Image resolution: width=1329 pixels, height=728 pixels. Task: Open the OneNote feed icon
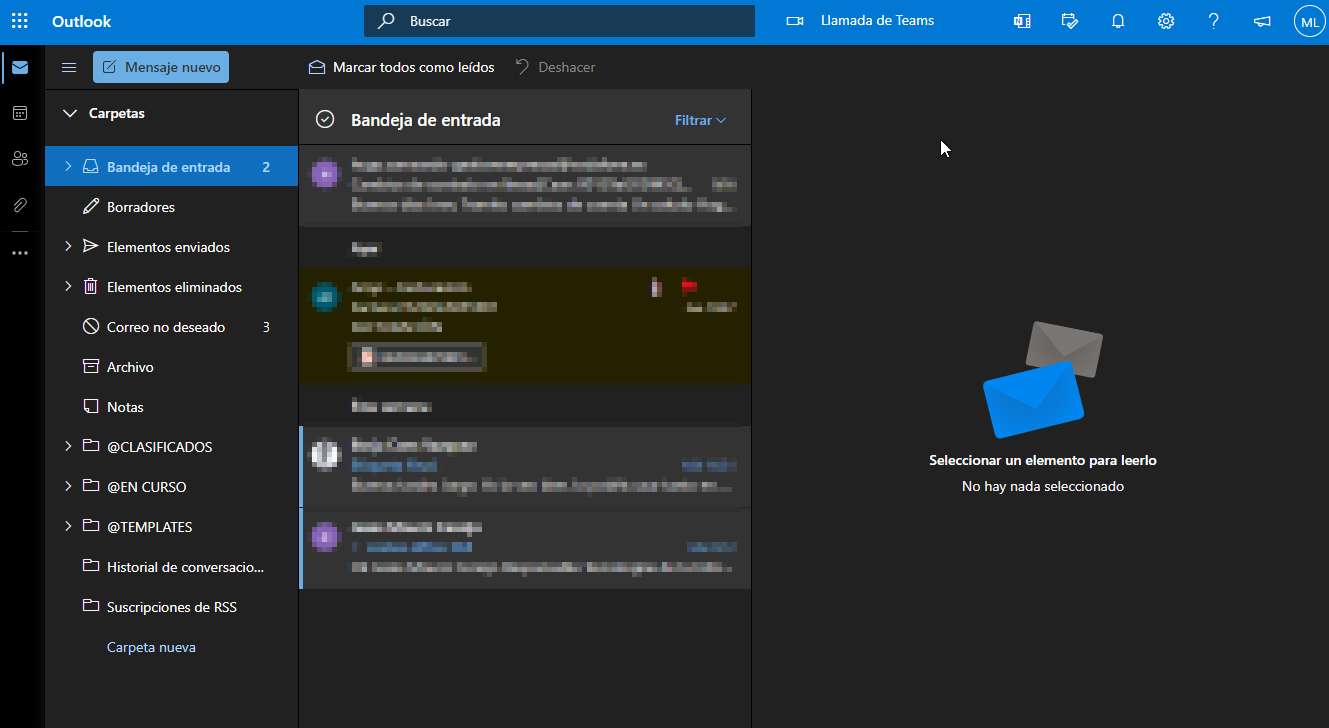click(1022, 21)
